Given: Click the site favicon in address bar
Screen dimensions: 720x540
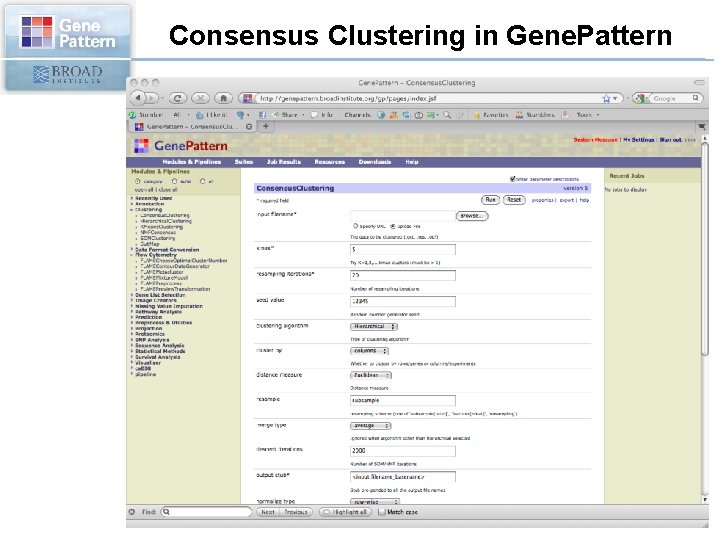Looking at the screenshot, I should tap(248, 98).
